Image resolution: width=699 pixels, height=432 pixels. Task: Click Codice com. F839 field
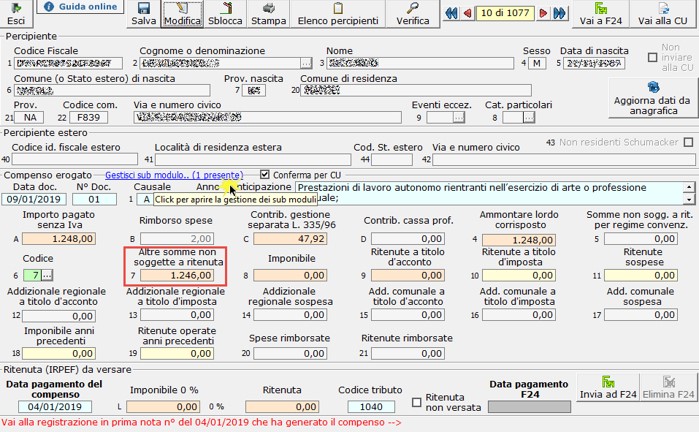point(88,117)
